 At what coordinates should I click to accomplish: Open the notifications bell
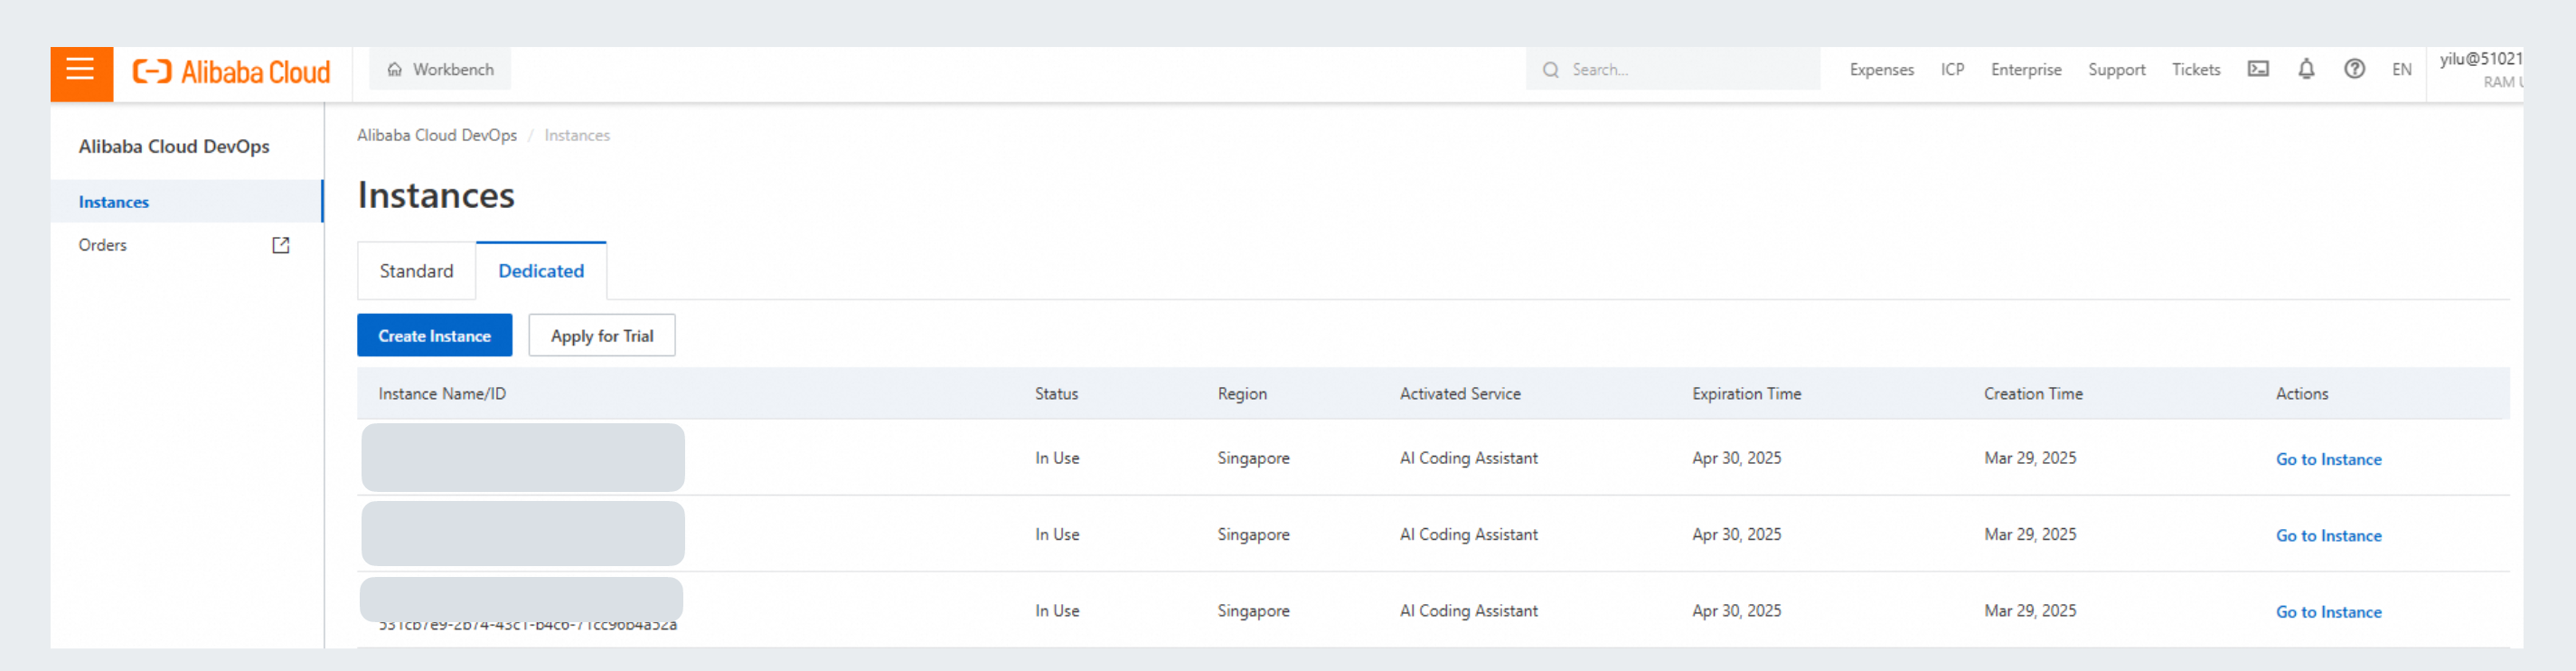tap(2305, 69)
